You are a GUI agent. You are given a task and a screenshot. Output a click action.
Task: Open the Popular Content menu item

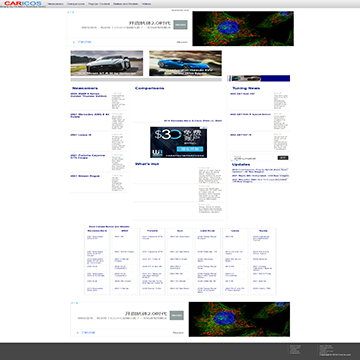pyautogui.click(x=98, y=4)
